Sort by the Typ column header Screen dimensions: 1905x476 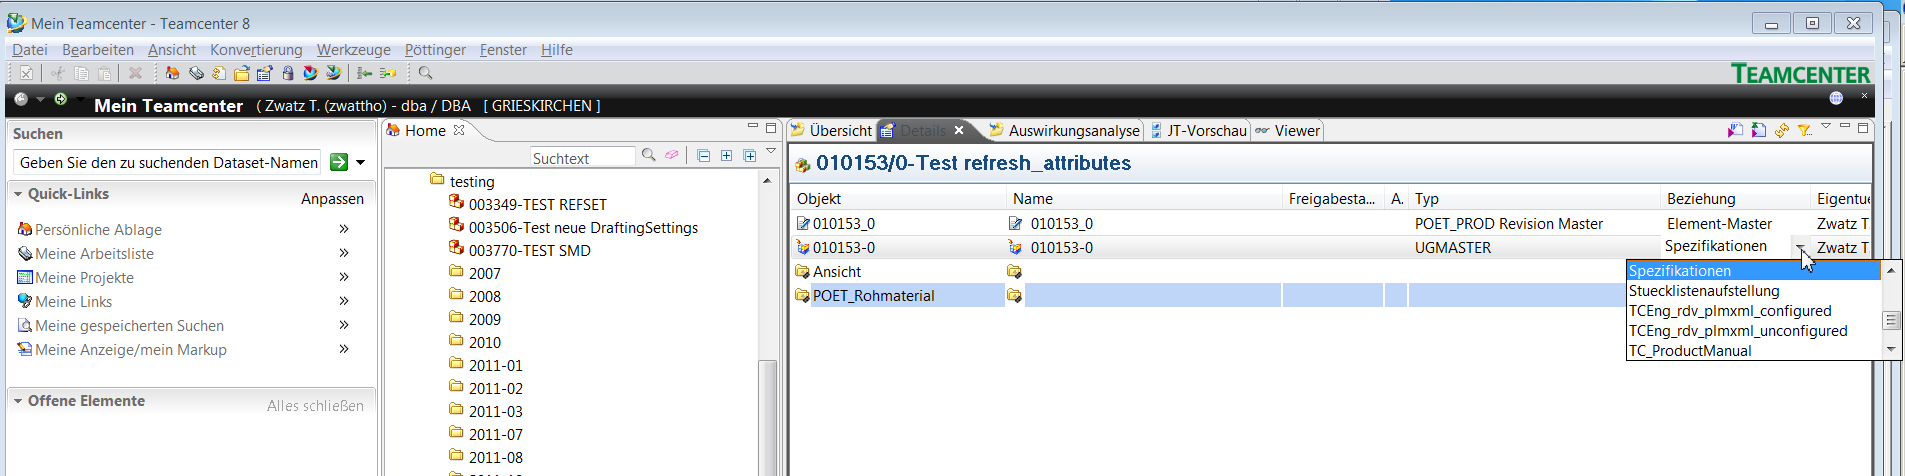click(1532, 199)
